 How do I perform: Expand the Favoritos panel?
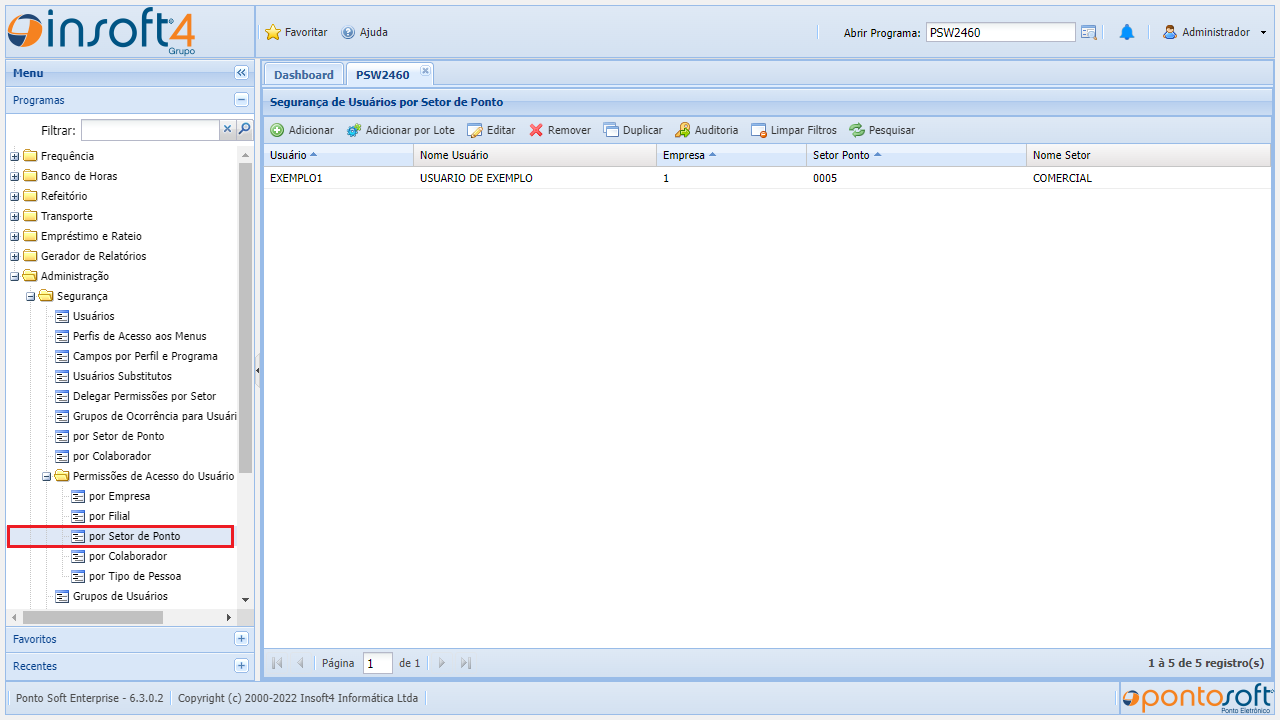point(241,639)
